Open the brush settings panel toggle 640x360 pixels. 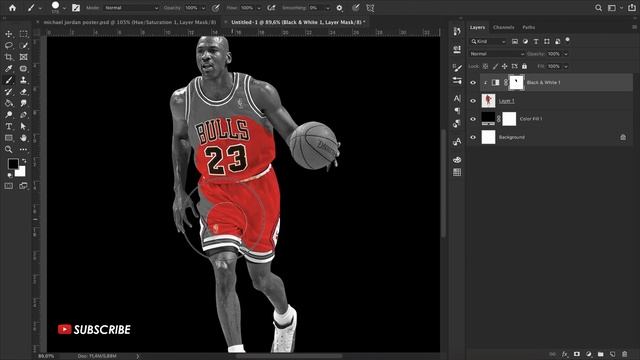(x=76, y=8)
